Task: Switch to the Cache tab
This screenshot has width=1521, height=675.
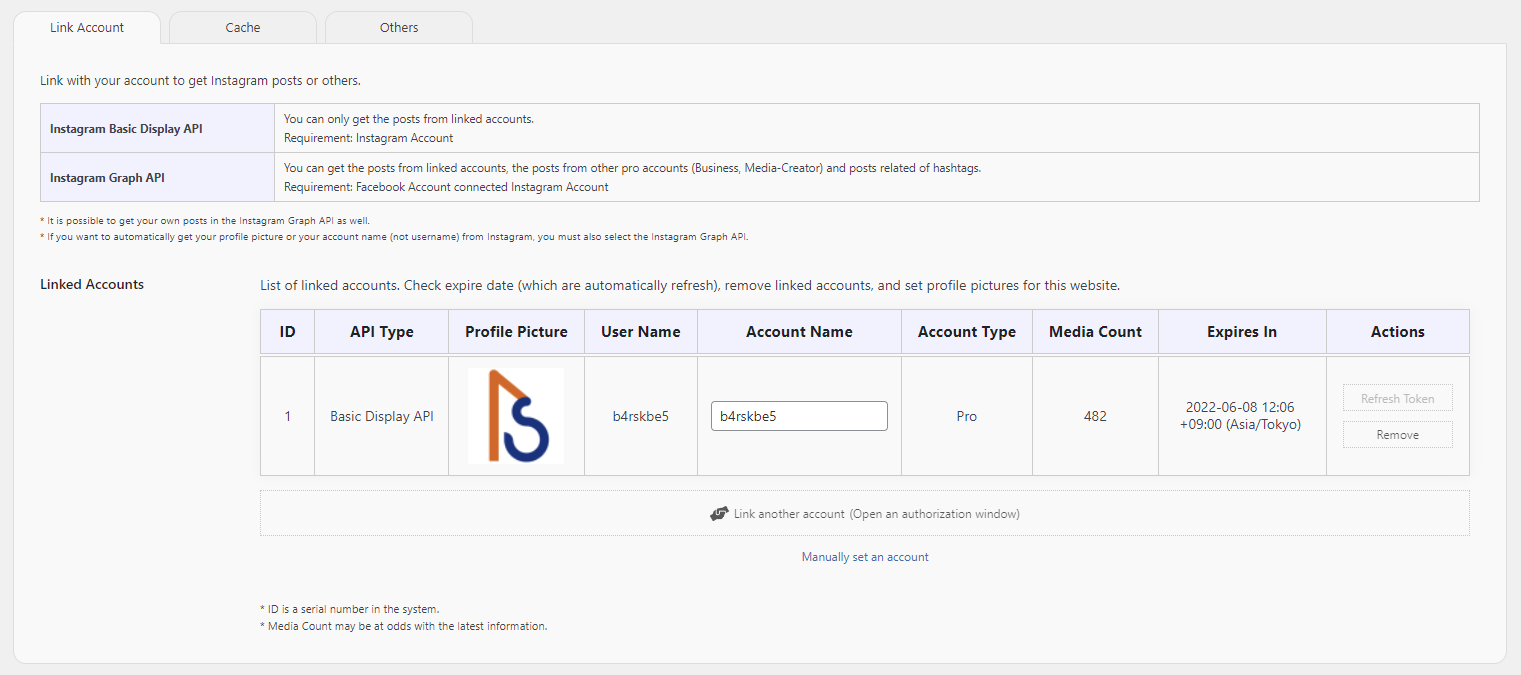Action: [243, 28]
